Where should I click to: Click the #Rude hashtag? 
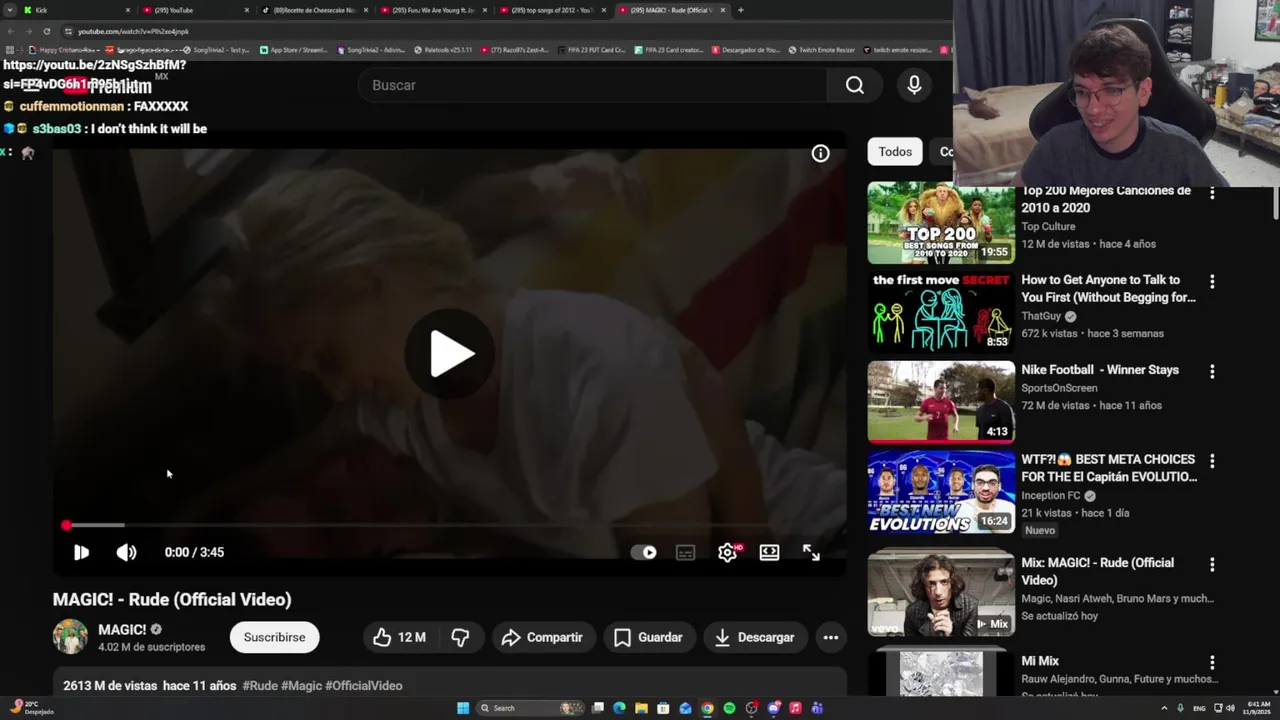pos(260,686)
